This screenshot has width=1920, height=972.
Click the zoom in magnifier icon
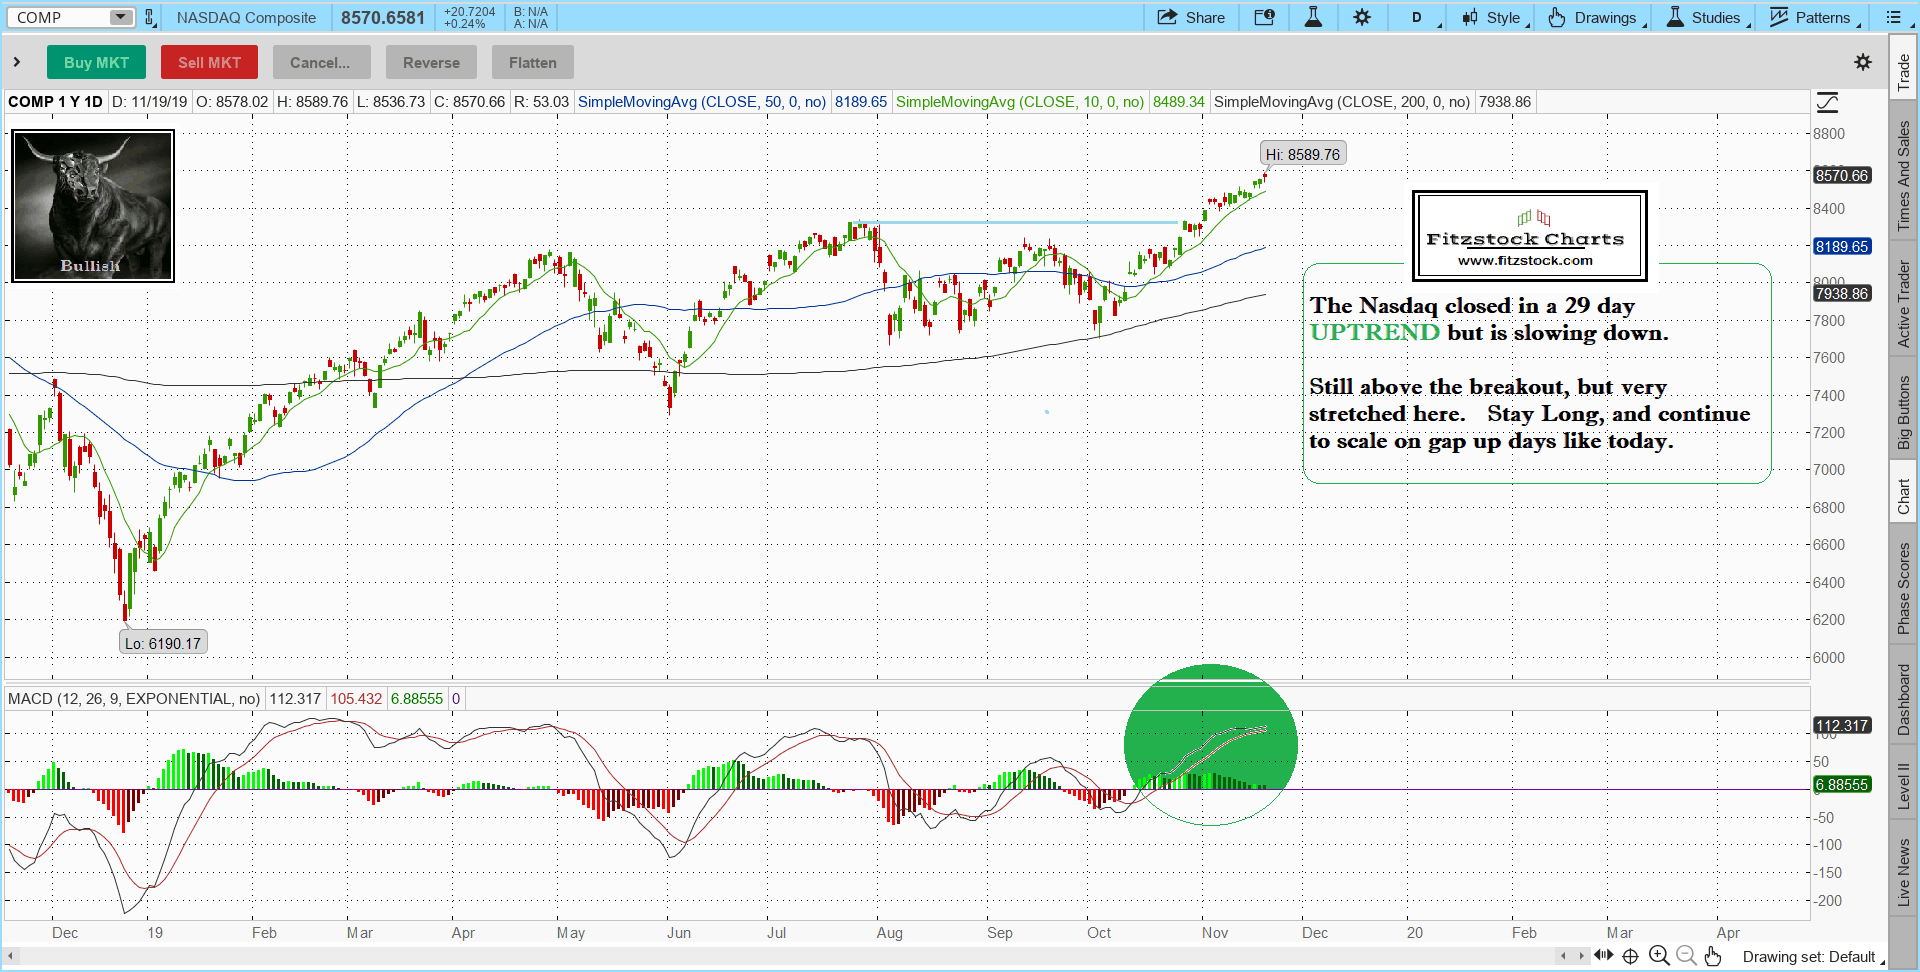pyautogui.click(x=1659, y=956)
